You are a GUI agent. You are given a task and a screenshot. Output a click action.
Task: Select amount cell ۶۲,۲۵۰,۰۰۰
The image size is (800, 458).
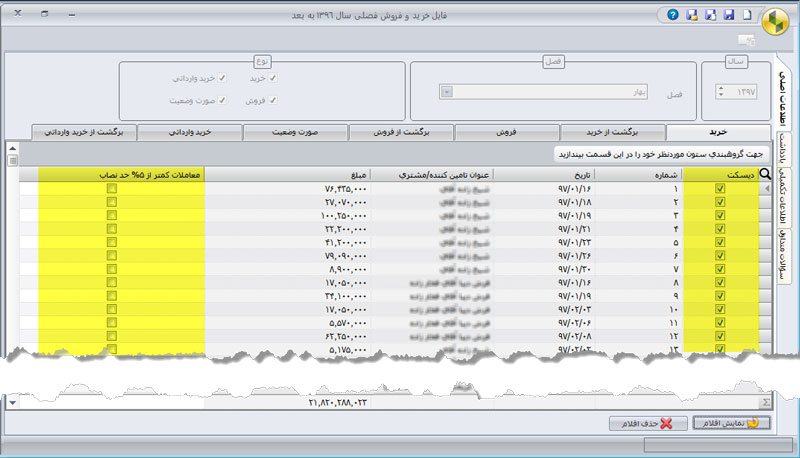click(288, 336)
